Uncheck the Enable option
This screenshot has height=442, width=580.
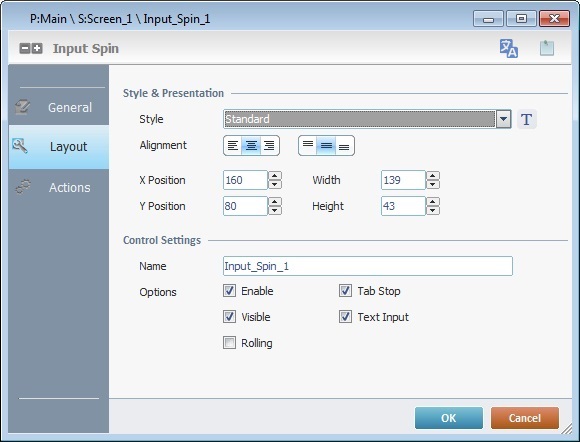coord(229,291)
